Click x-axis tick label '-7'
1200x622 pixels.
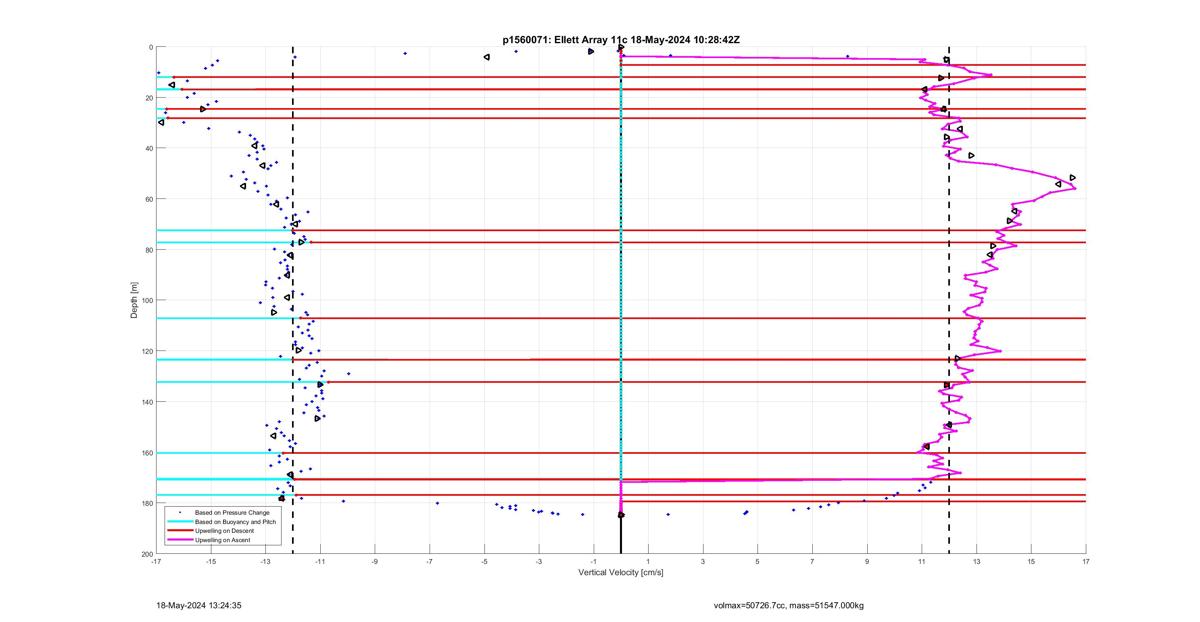point(429,561)
